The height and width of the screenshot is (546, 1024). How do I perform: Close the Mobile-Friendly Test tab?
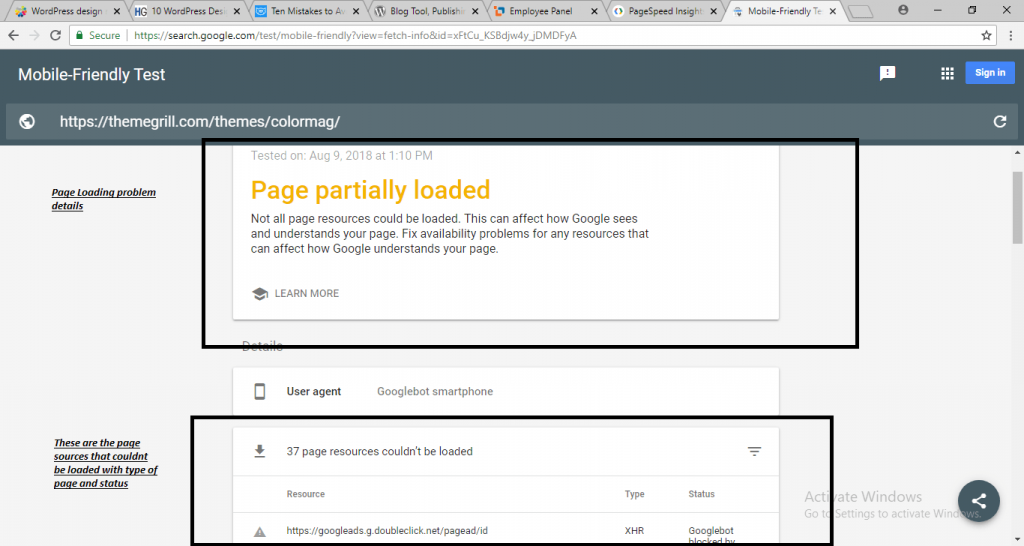point(833,11)
